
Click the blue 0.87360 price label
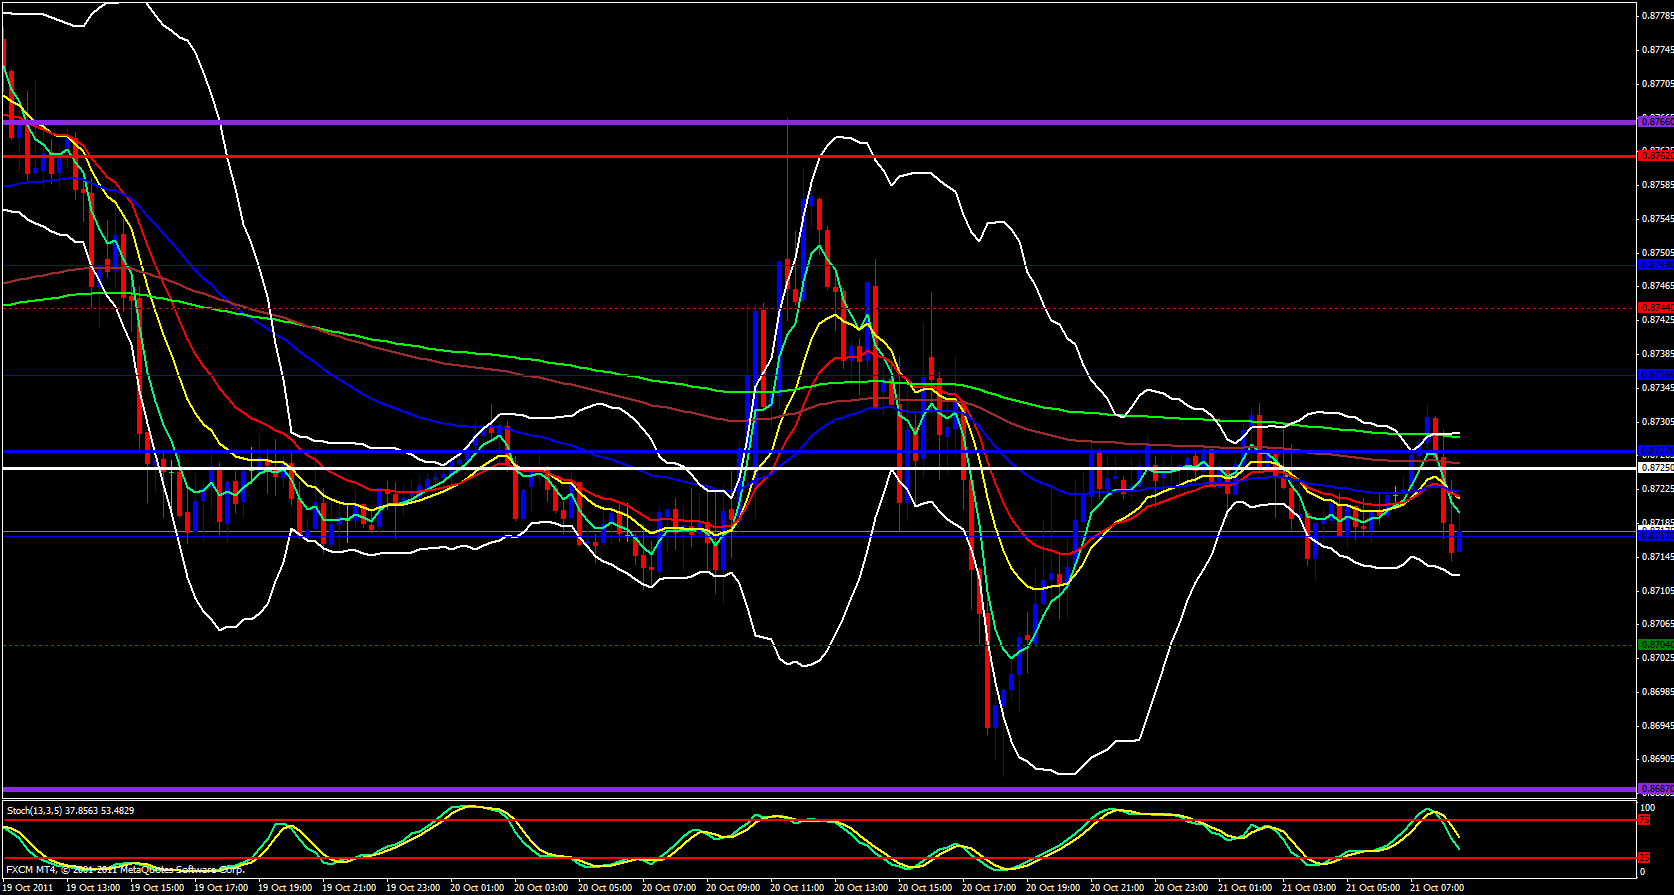click(1655, 374)
